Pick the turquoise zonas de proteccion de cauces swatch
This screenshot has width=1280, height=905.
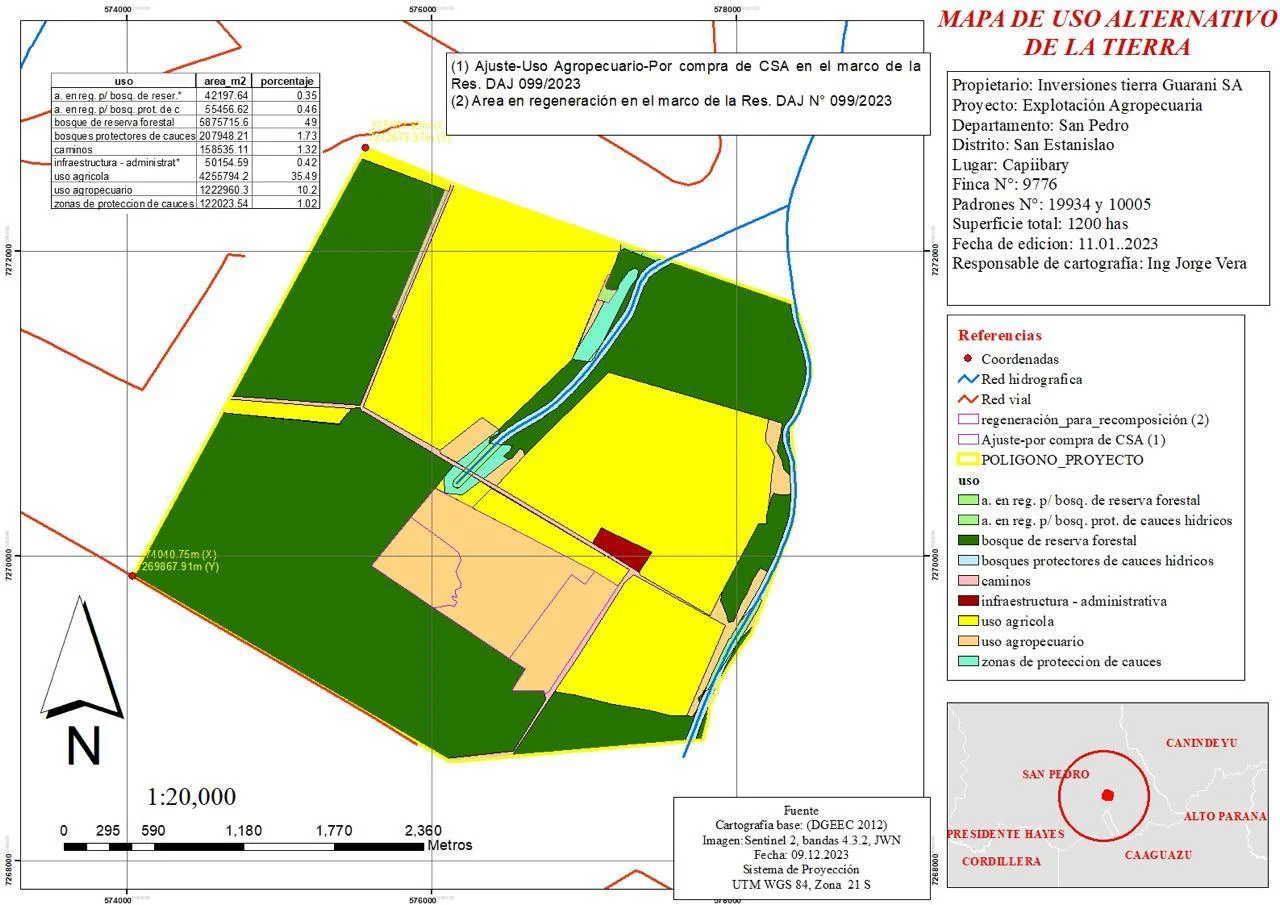967,661
